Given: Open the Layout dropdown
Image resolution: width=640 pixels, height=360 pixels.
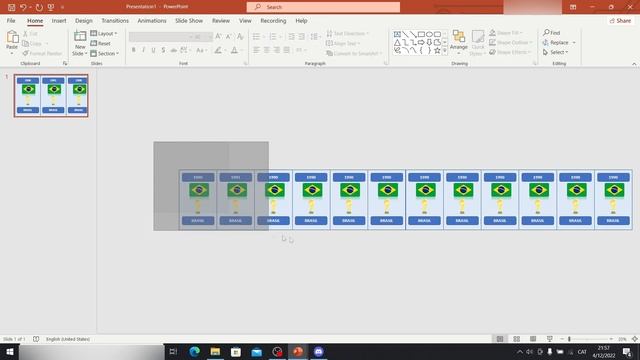Looking at the screenshot, I should [104, 33].
